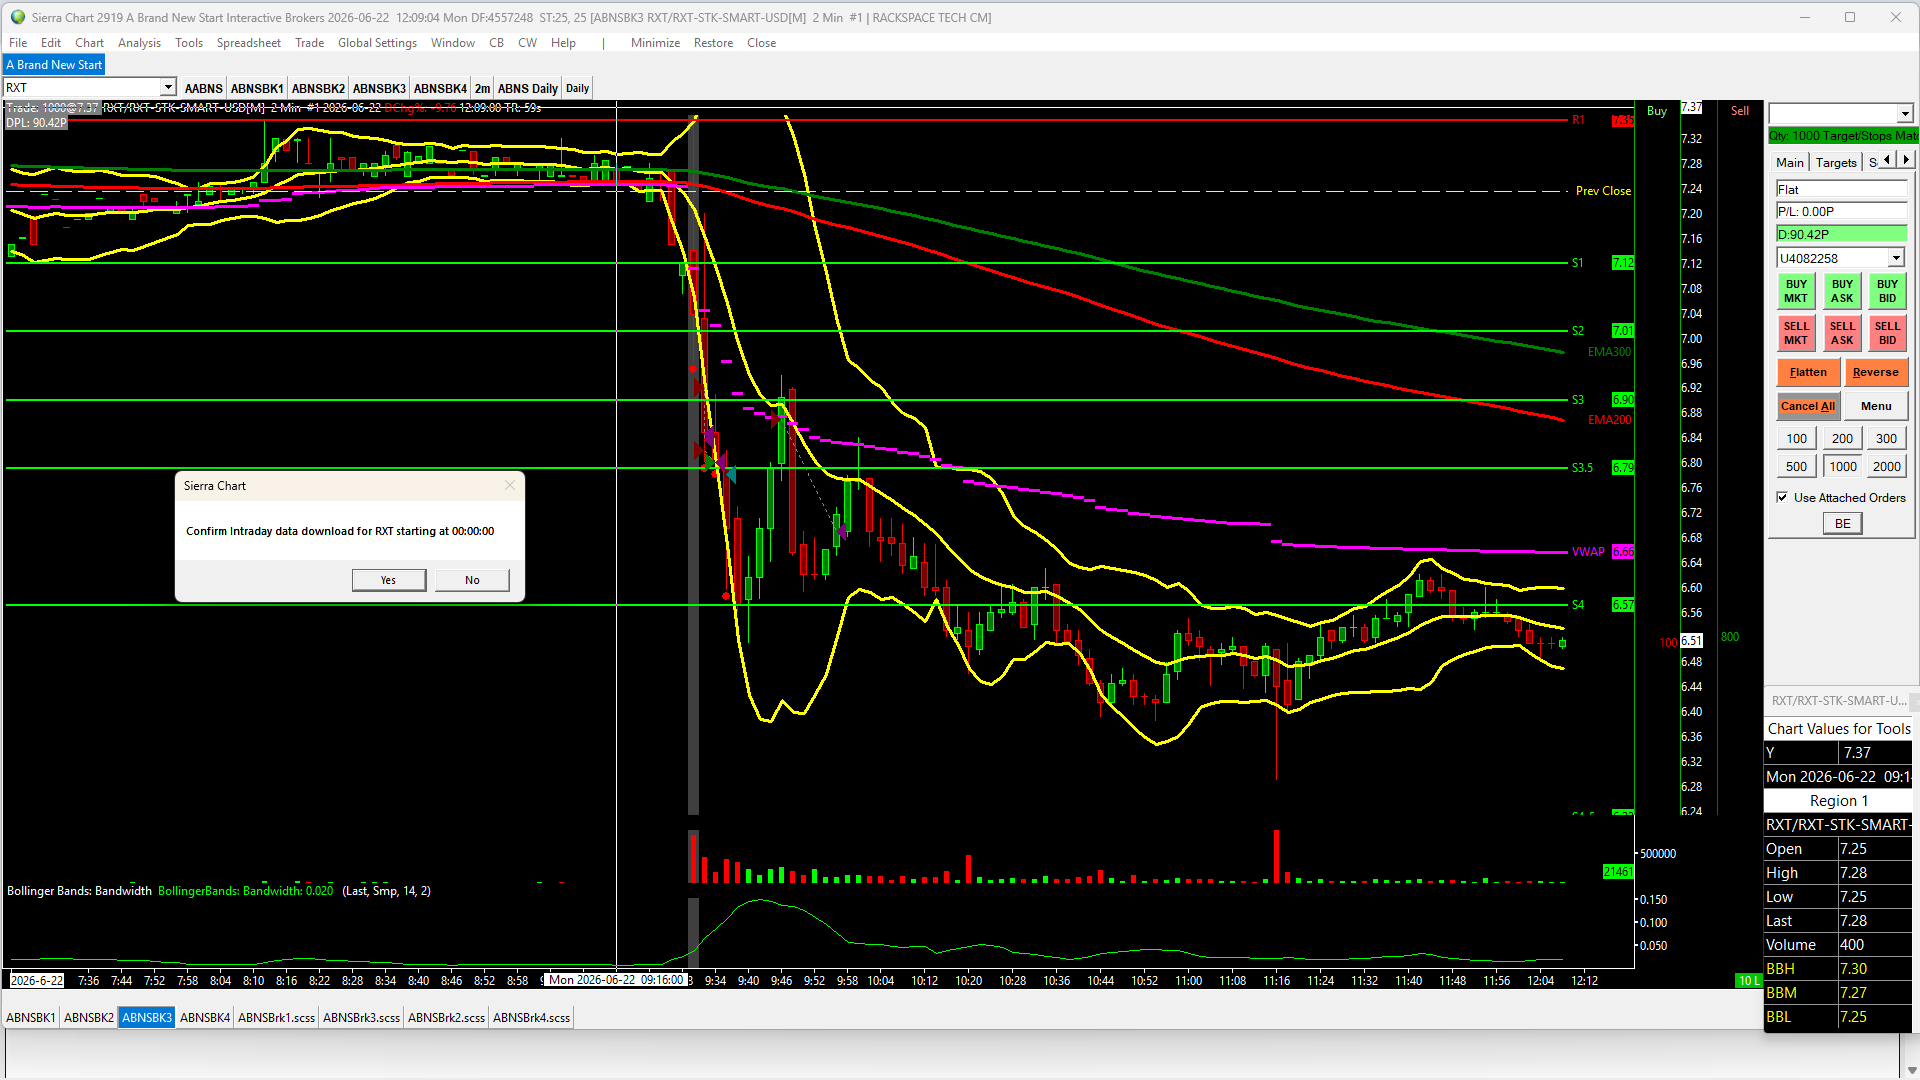The height and width of the screenshot is (1080, 1920).
Task: Set order quantity to 2000
Action: coord(1886,466)
